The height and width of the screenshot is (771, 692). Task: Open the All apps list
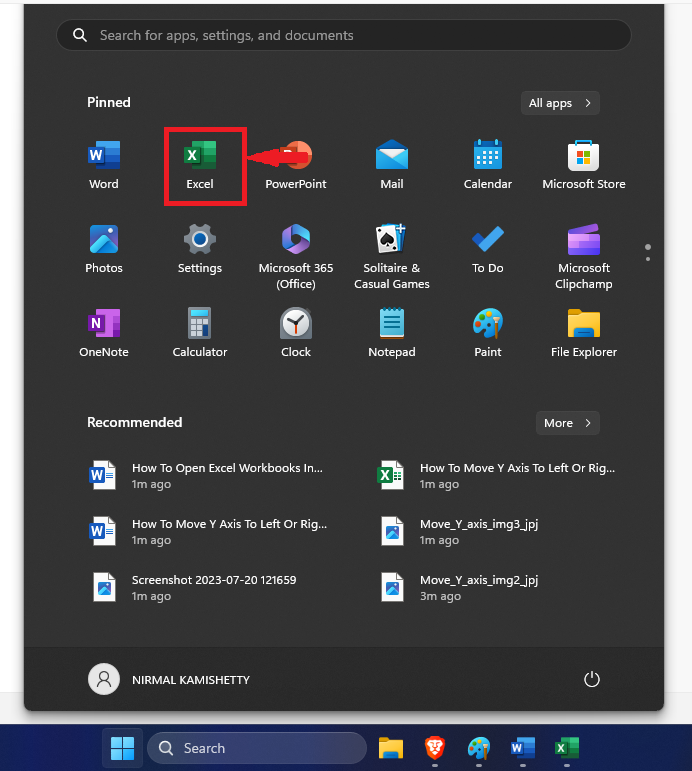[560, 103]
